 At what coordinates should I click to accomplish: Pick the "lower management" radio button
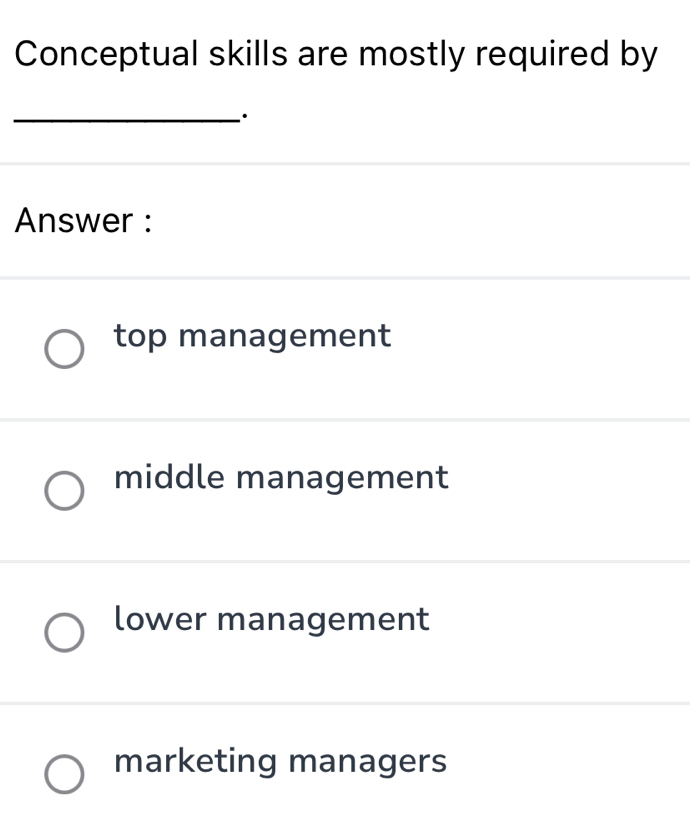(x=65, y=633)
